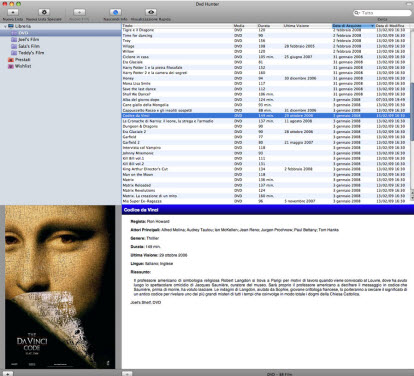Screen dimensions: 414x376
Task: Select the Johnny Mnemonic row
Action: [266, 153]
